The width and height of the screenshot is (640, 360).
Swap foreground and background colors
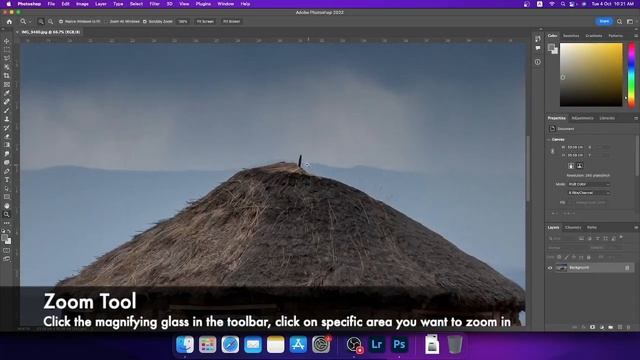[x=9, y=231]
